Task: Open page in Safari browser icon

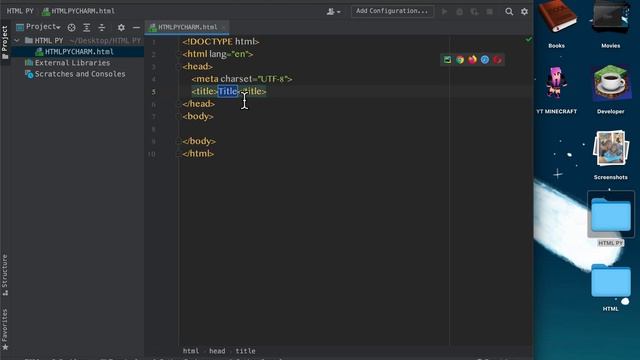Action: 484,60
